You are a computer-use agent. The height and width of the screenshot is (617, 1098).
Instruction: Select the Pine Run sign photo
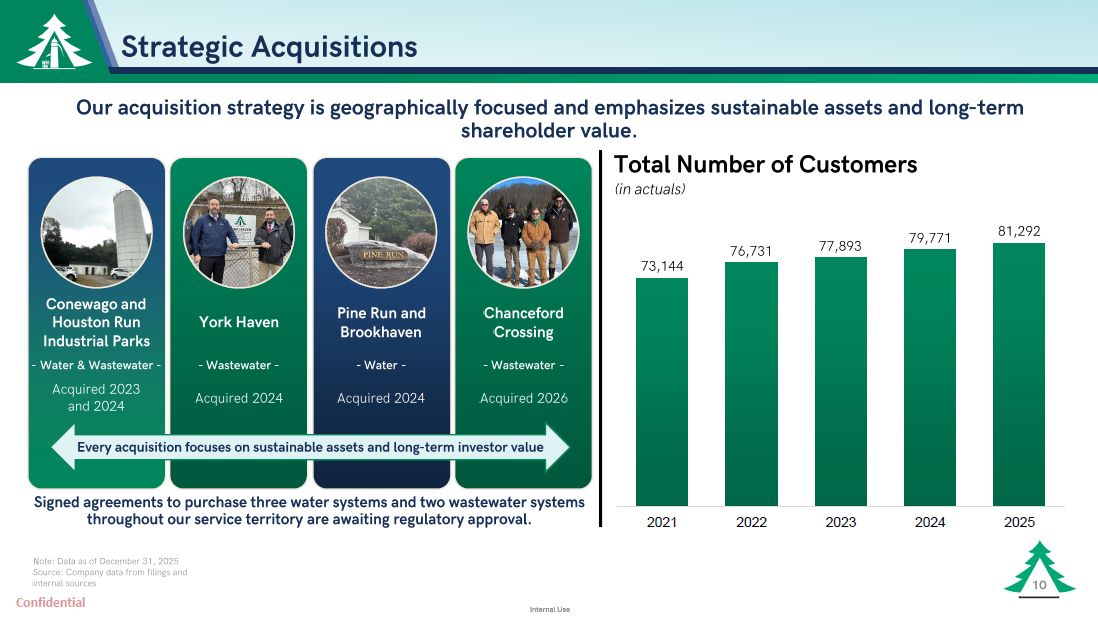381,232
